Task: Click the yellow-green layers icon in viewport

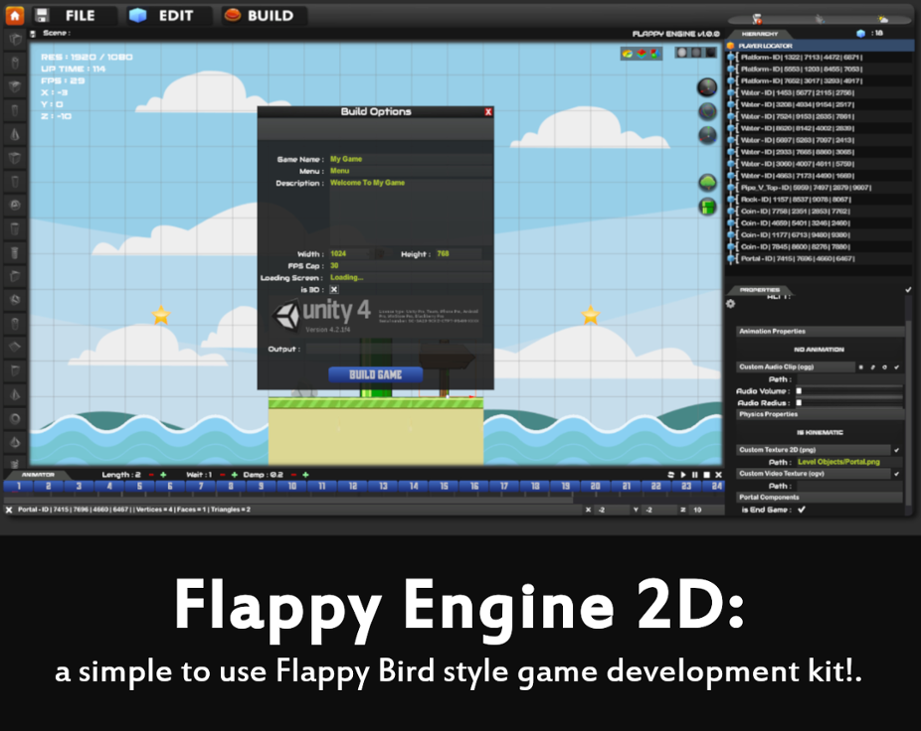Action: click(627, 53)
